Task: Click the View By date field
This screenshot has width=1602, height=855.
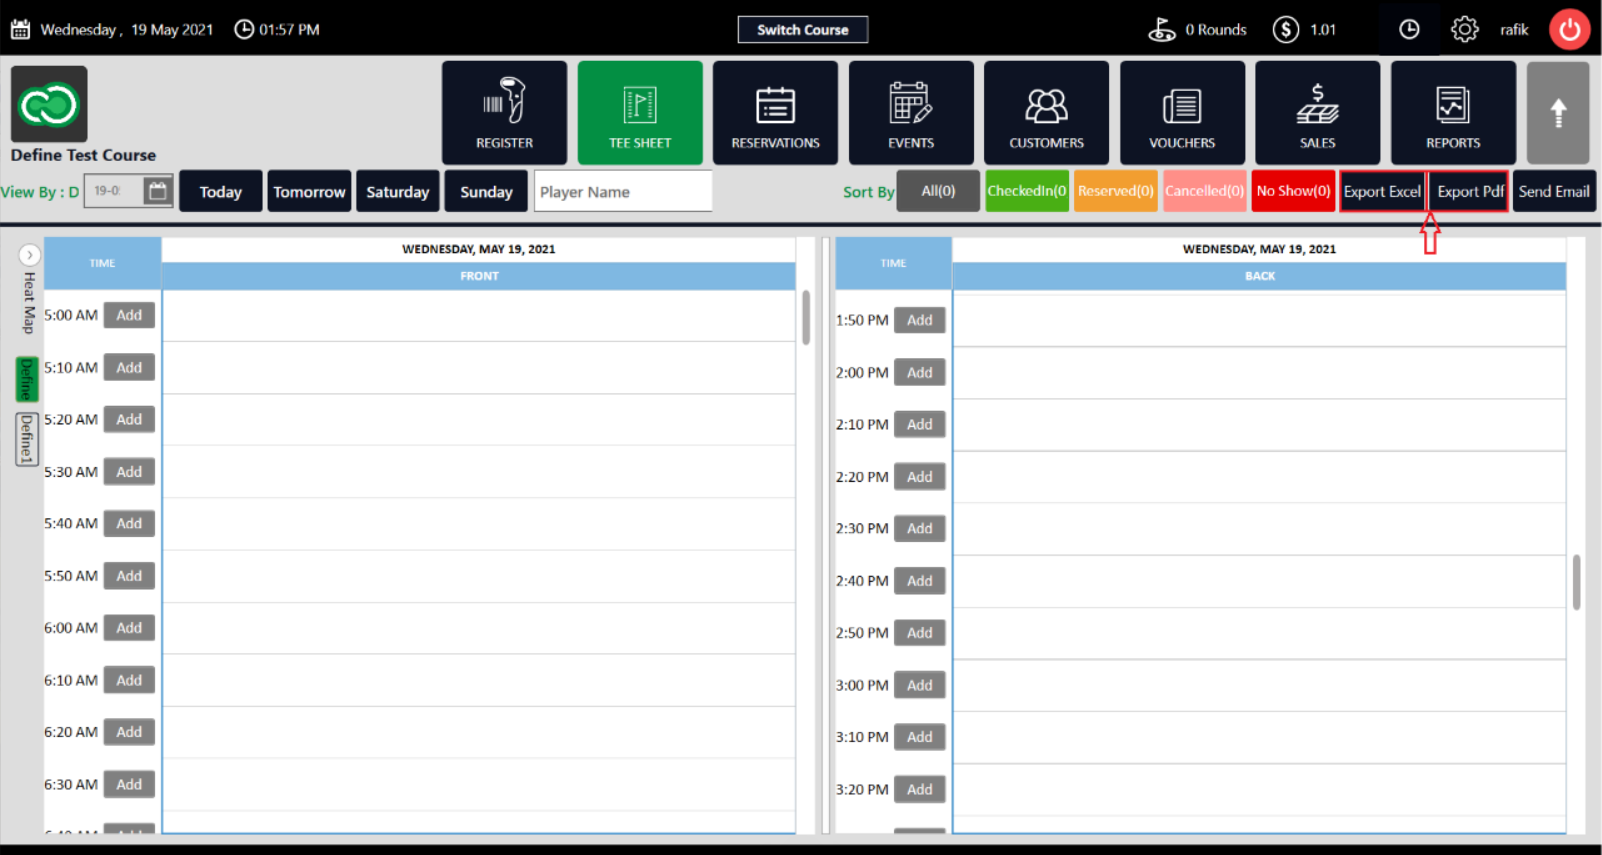Action: tap(113, 191)
